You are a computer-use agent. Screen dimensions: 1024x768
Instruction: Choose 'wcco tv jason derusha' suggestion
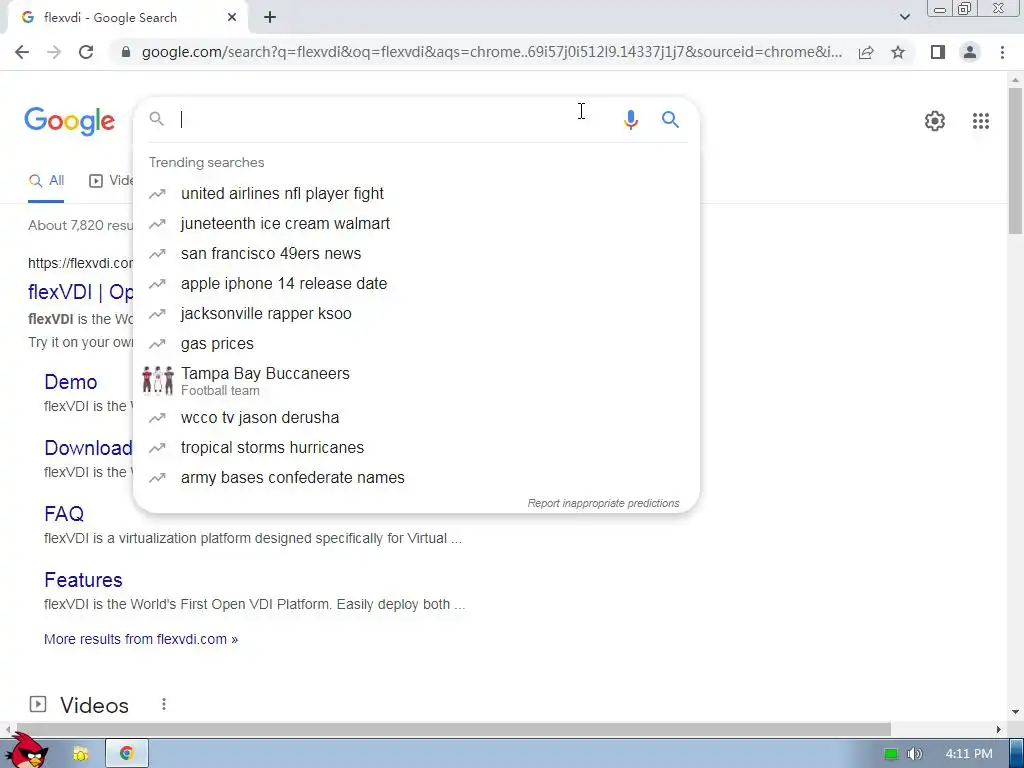416,417
